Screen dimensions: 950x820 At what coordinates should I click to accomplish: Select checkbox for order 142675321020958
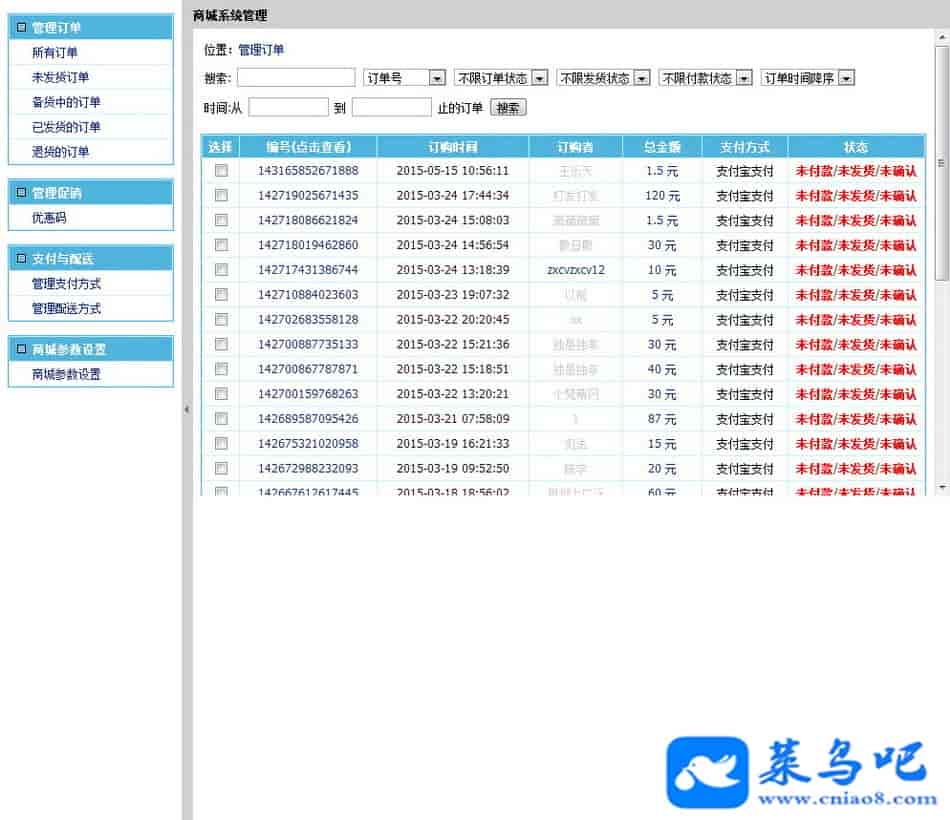[221, 444]
